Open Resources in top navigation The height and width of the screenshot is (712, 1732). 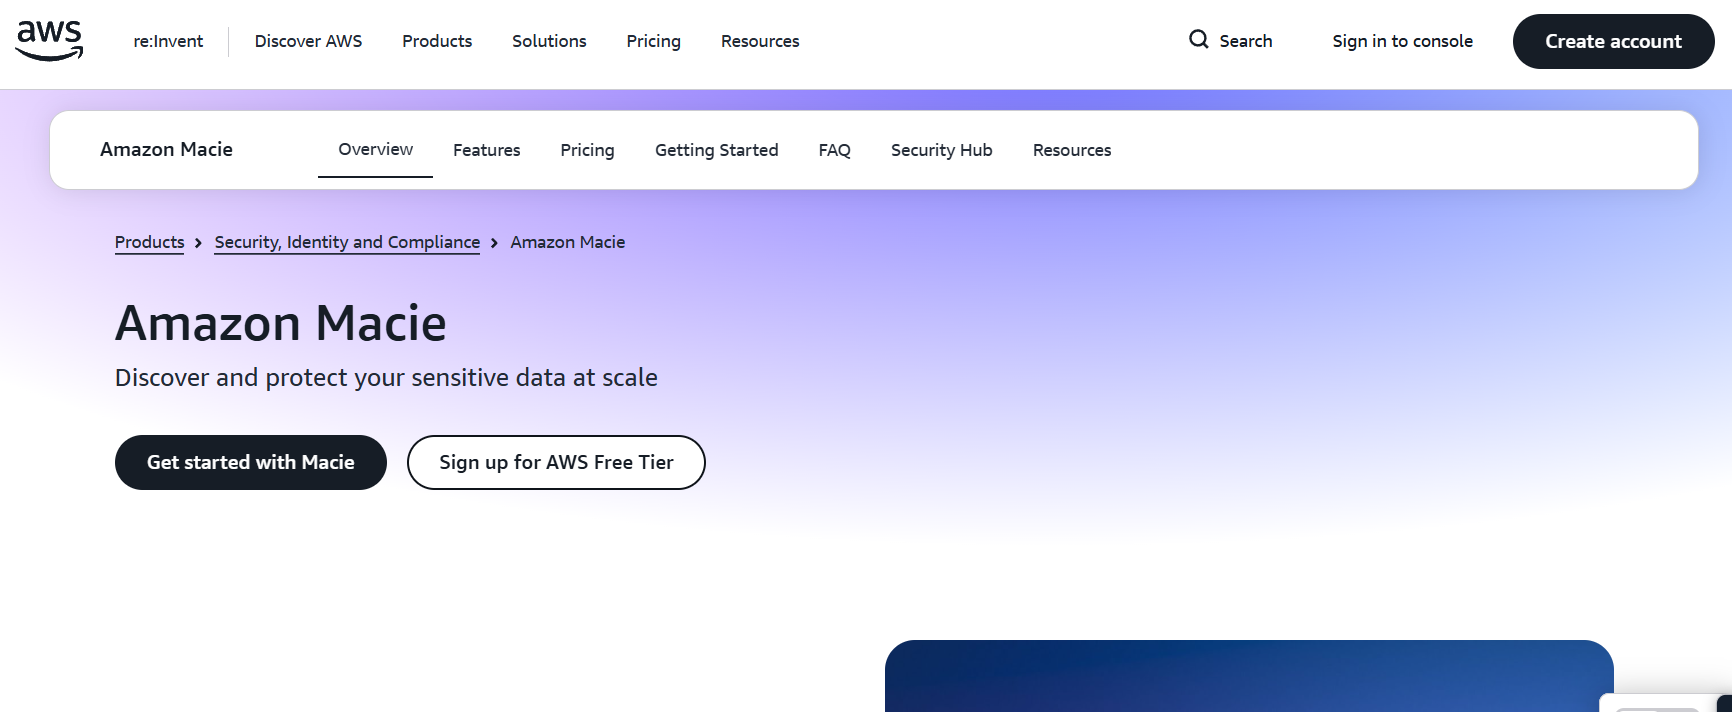point(760,41)
